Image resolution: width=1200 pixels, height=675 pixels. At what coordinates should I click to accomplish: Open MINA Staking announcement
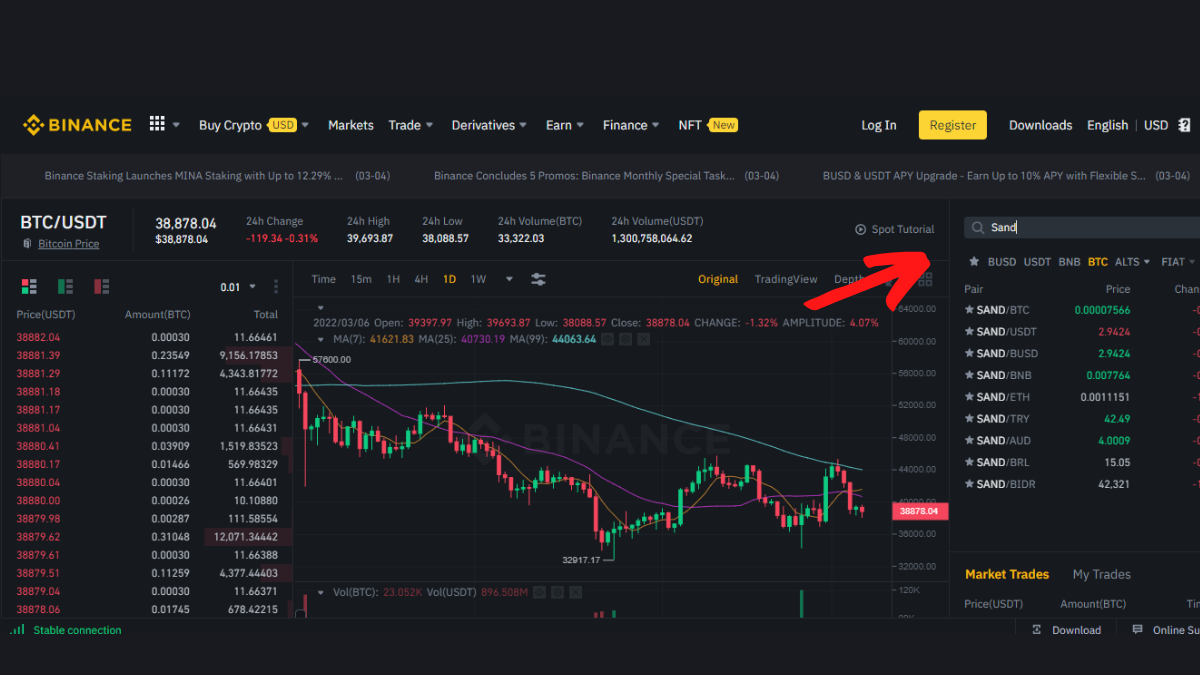194,176
